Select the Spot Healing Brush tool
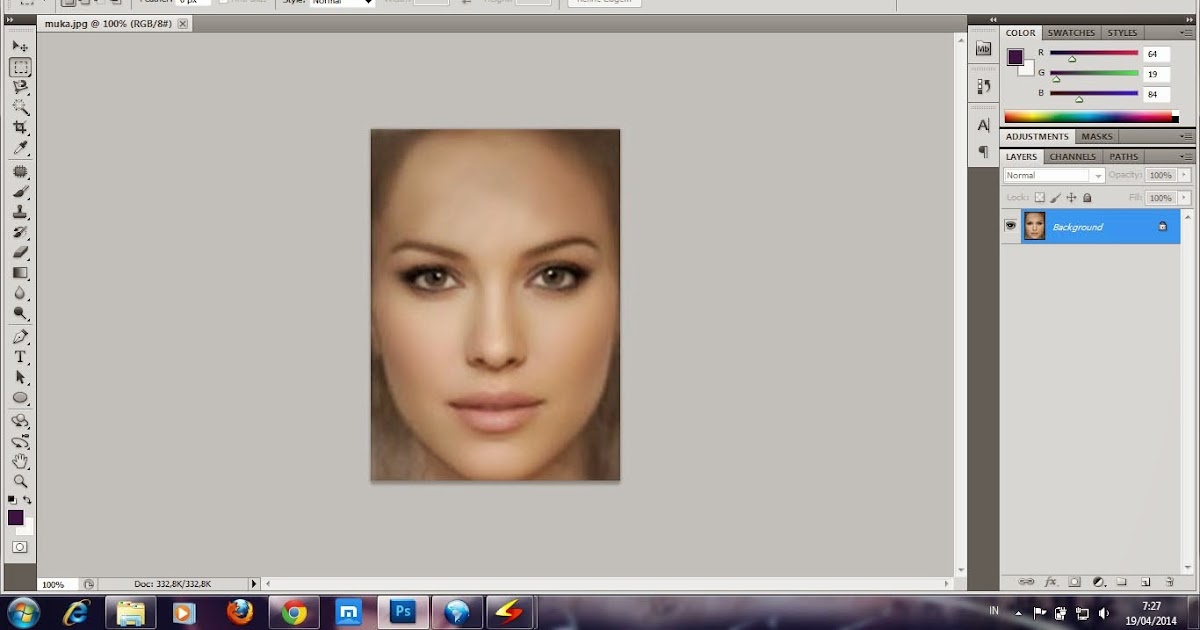Screen dimensions: 1200x630 pos(20,172)
